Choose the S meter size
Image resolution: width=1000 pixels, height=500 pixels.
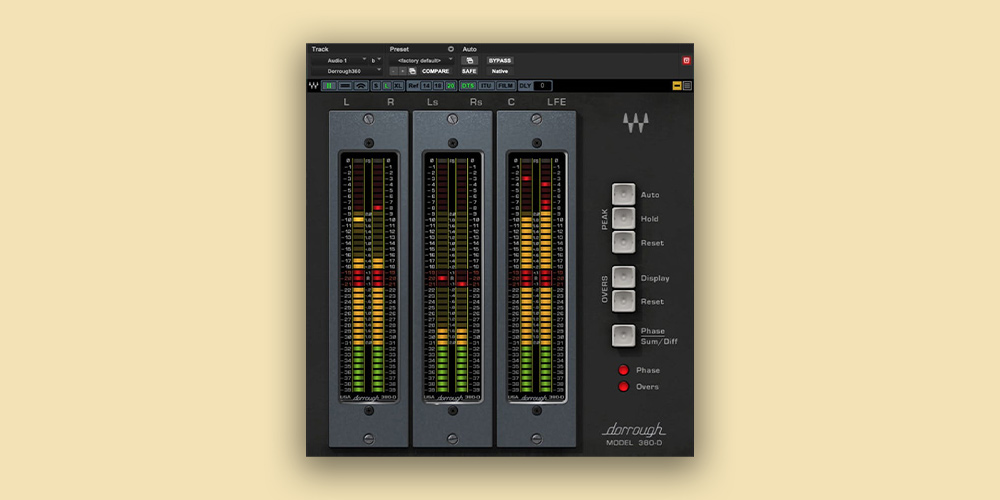376,85
